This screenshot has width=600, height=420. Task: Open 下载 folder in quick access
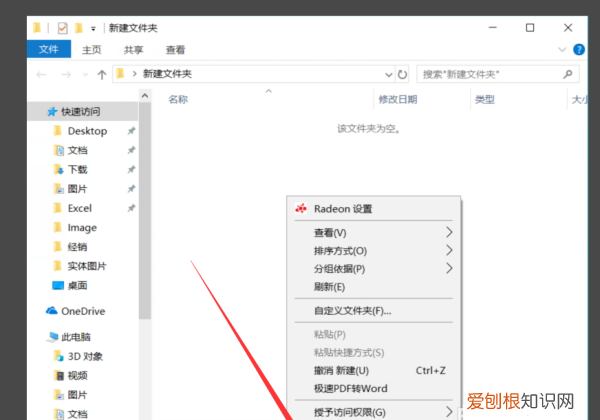77,169
